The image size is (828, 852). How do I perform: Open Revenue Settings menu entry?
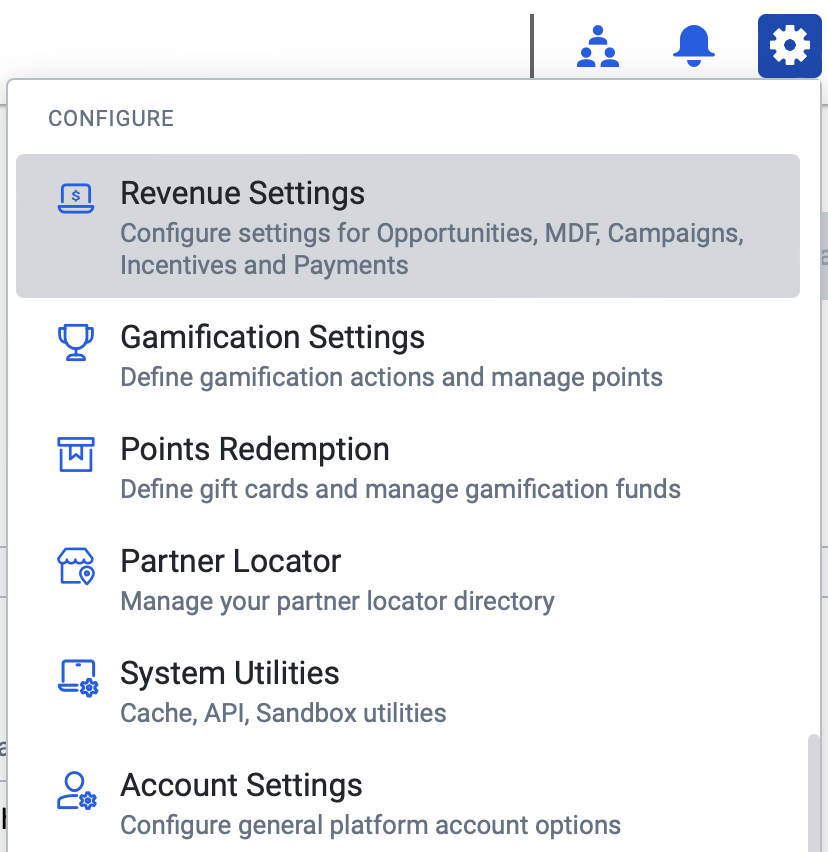click(x=408, y=226)
